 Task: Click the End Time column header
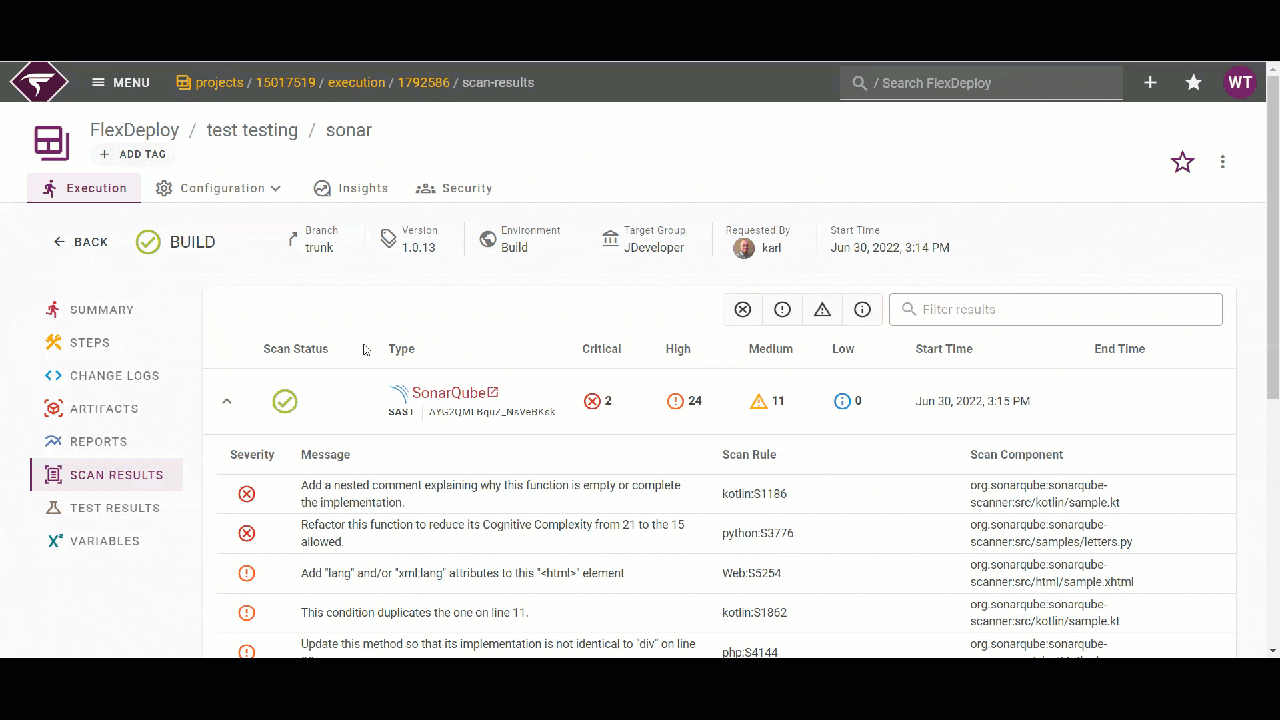[1120, 349]
